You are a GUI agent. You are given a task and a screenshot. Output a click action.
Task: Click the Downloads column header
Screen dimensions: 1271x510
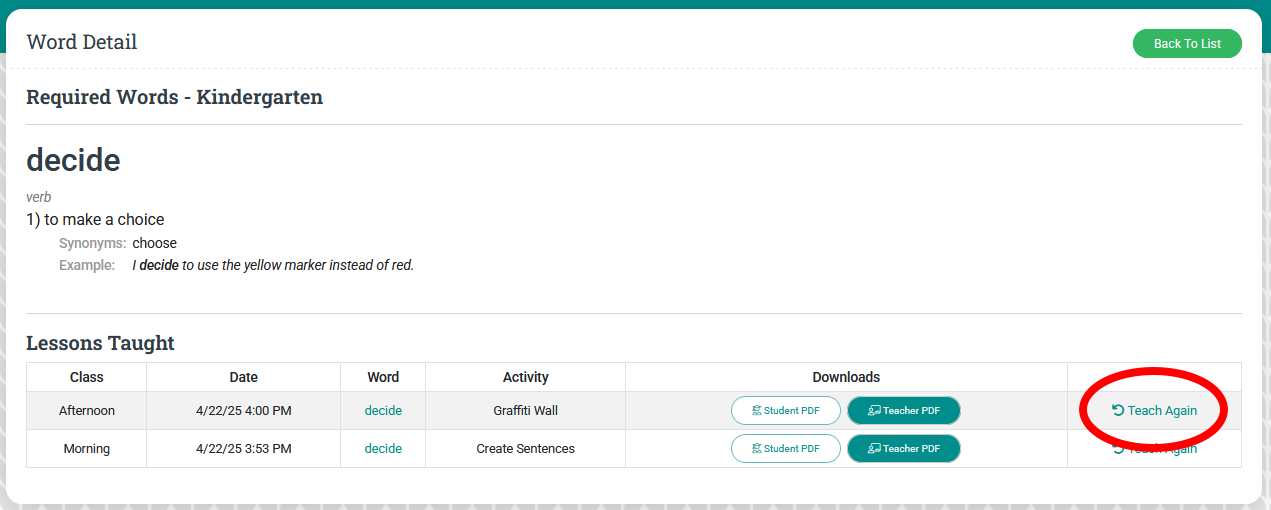[x=846, y=377]
